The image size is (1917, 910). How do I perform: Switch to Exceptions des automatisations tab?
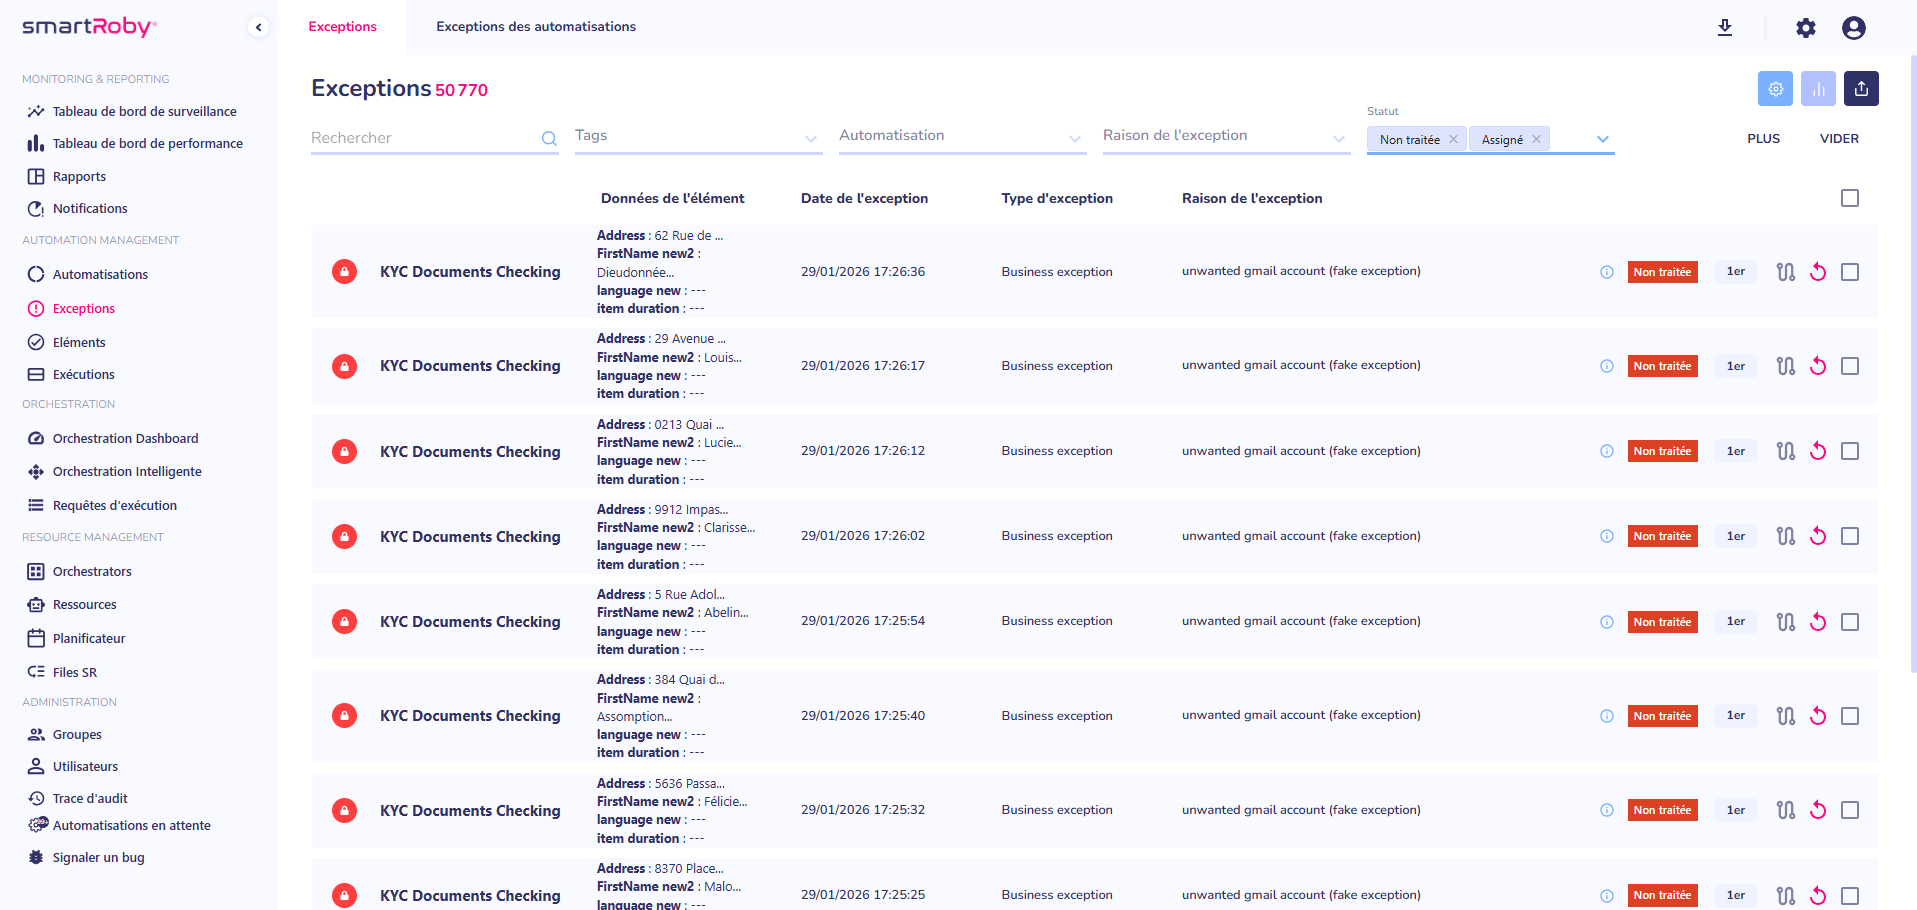click(536, 27)
